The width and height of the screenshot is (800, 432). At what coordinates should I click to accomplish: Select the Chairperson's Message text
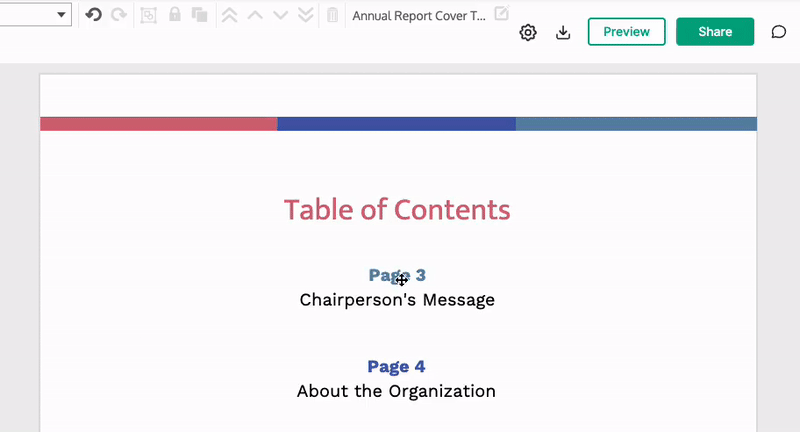[x=397, y=300]
